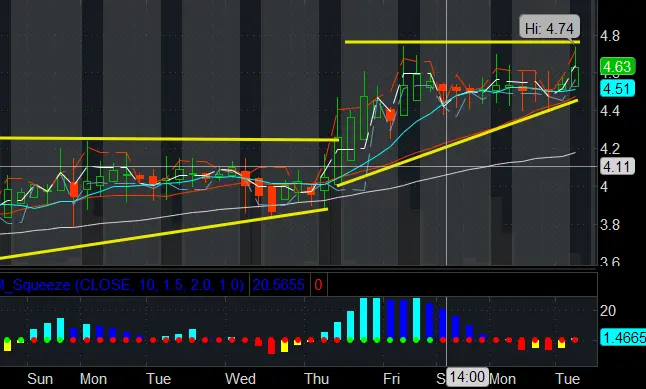
Task: Click the red 0 squeeze value
Action: click(x=318, y=285)
